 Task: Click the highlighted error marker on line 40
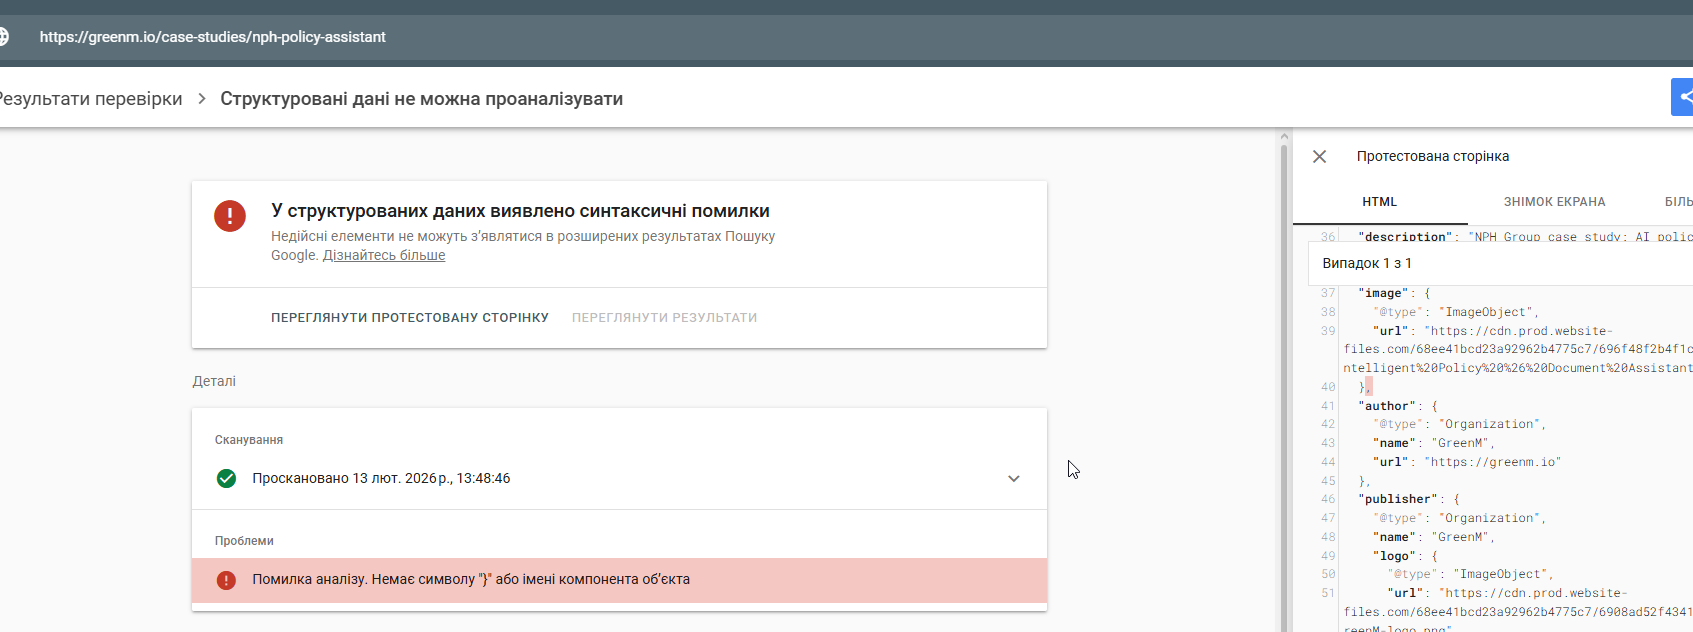pos(1368,387)
